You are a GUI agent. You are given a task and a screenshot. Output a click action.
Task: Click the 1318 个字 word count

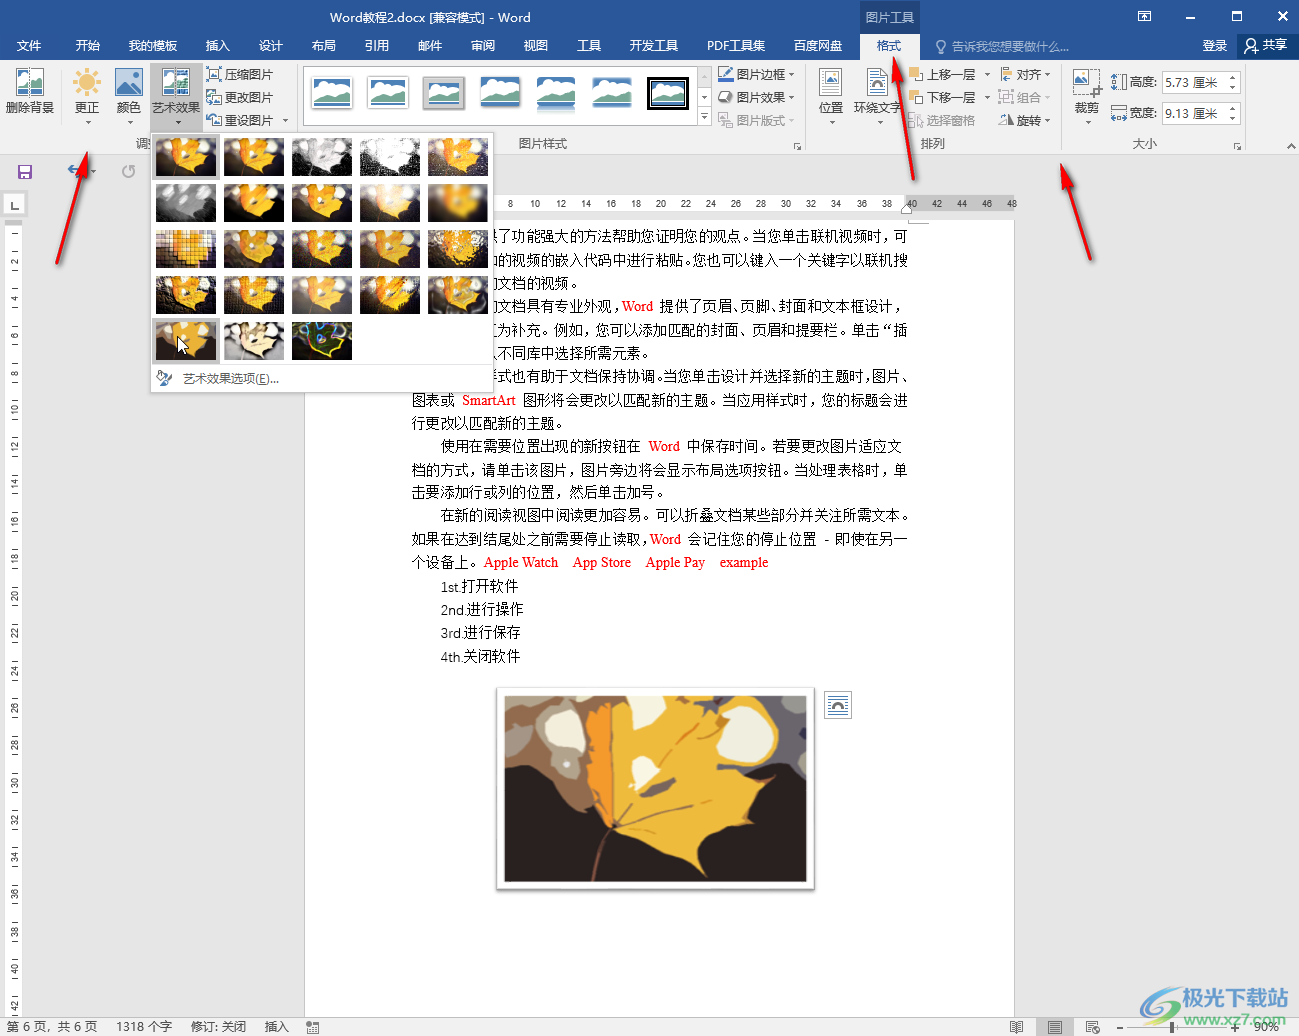point(144,1027)
